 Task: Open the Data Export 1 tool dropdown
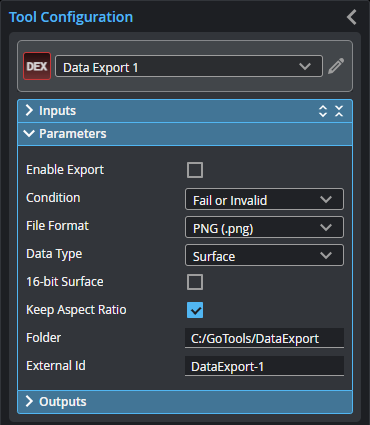pyautogui.click(x=189, y=66)
